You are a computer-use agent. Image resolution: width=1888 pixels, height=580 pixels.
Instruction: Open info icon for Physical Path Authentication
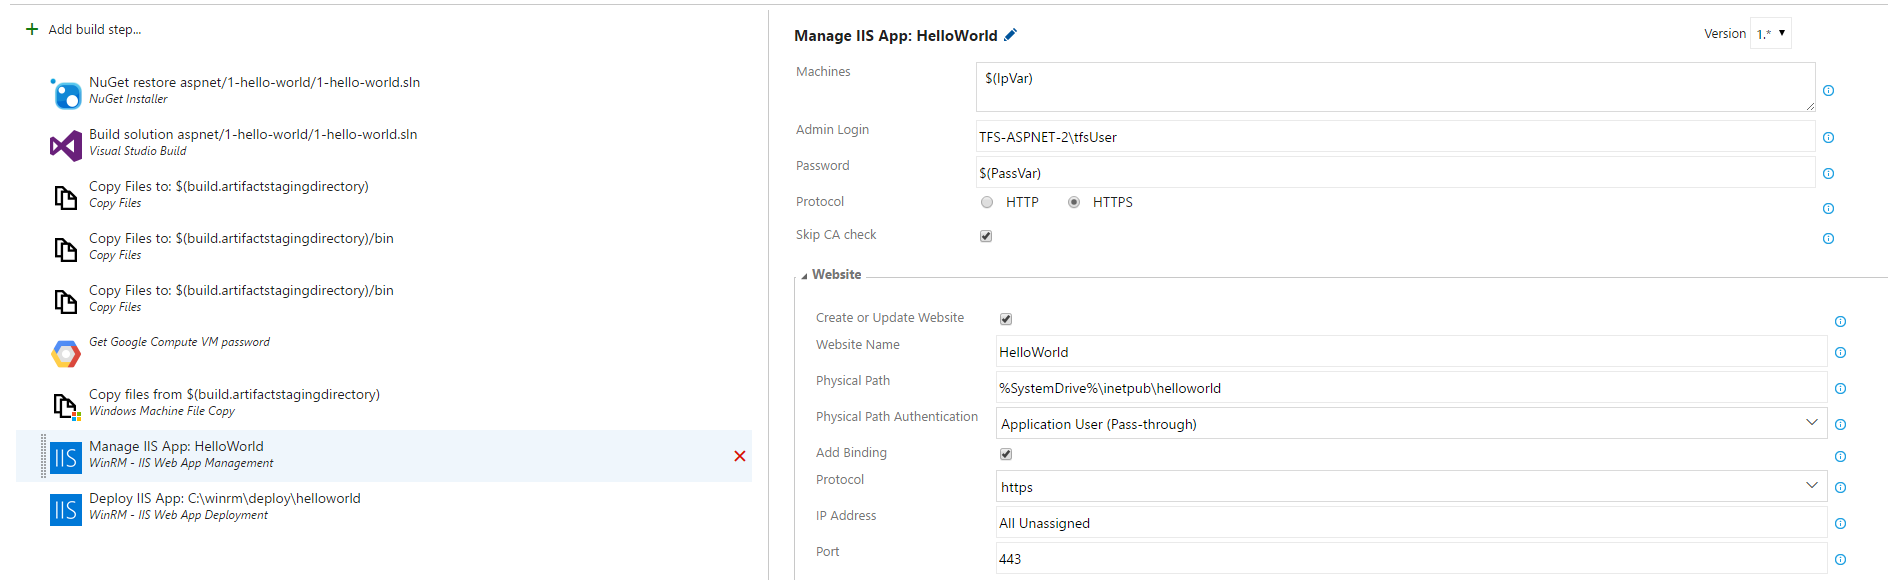[1841, 425]
